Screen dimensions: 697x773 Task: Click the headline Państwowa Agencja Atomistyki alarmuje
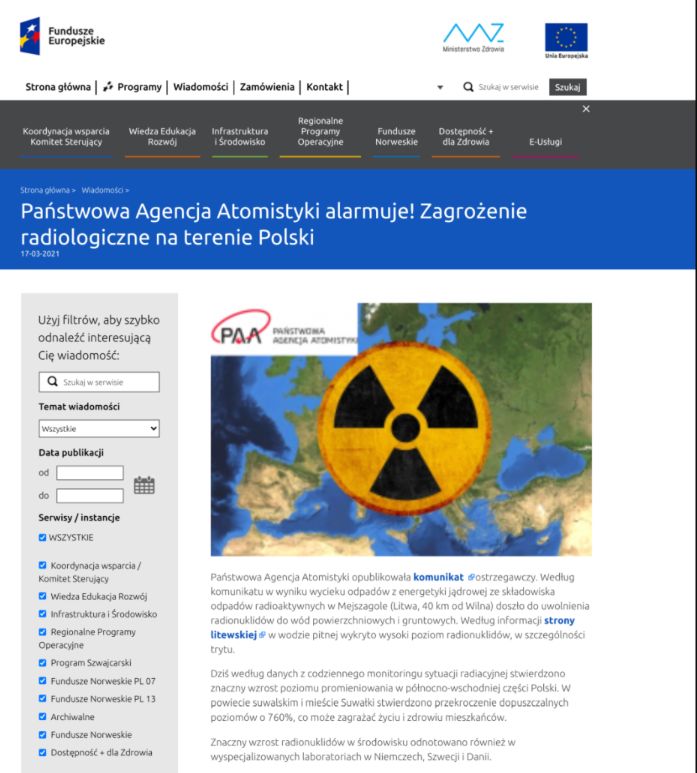click(274, 224)
